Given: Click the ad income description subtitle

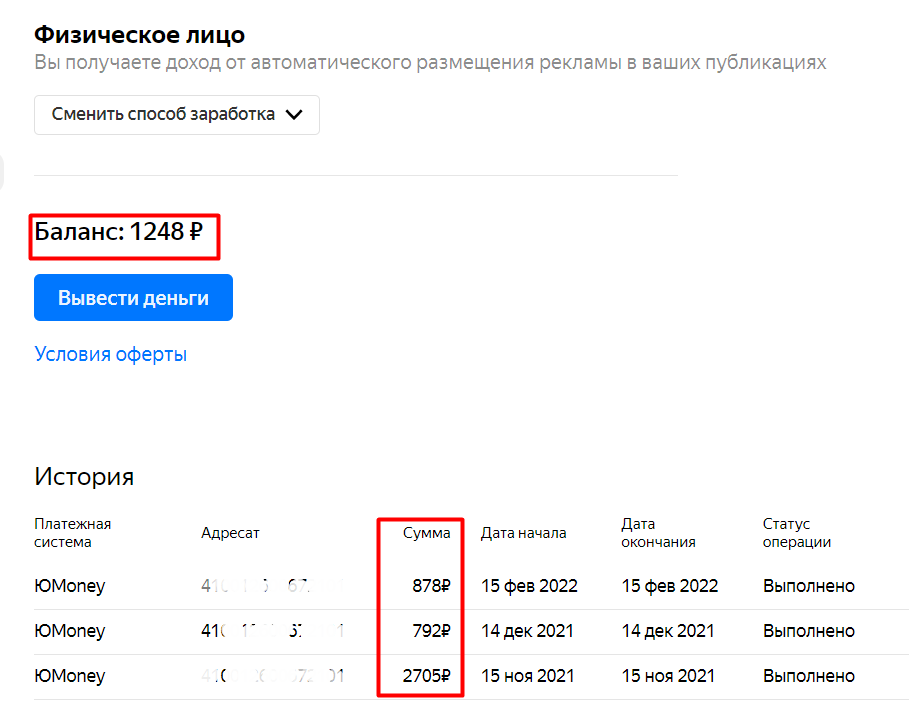Looking at the screenshot, I should point(430,63).
